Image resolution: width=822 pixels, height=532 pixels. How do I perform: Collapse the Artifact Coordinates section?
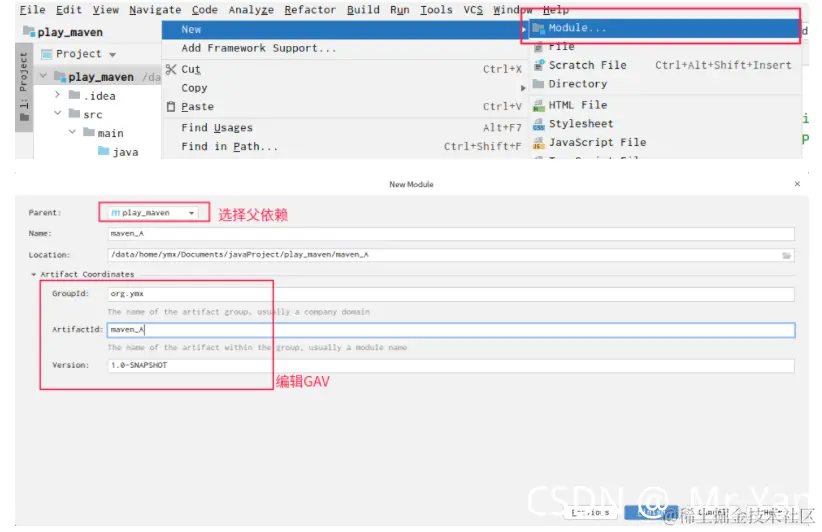[34, 274]
